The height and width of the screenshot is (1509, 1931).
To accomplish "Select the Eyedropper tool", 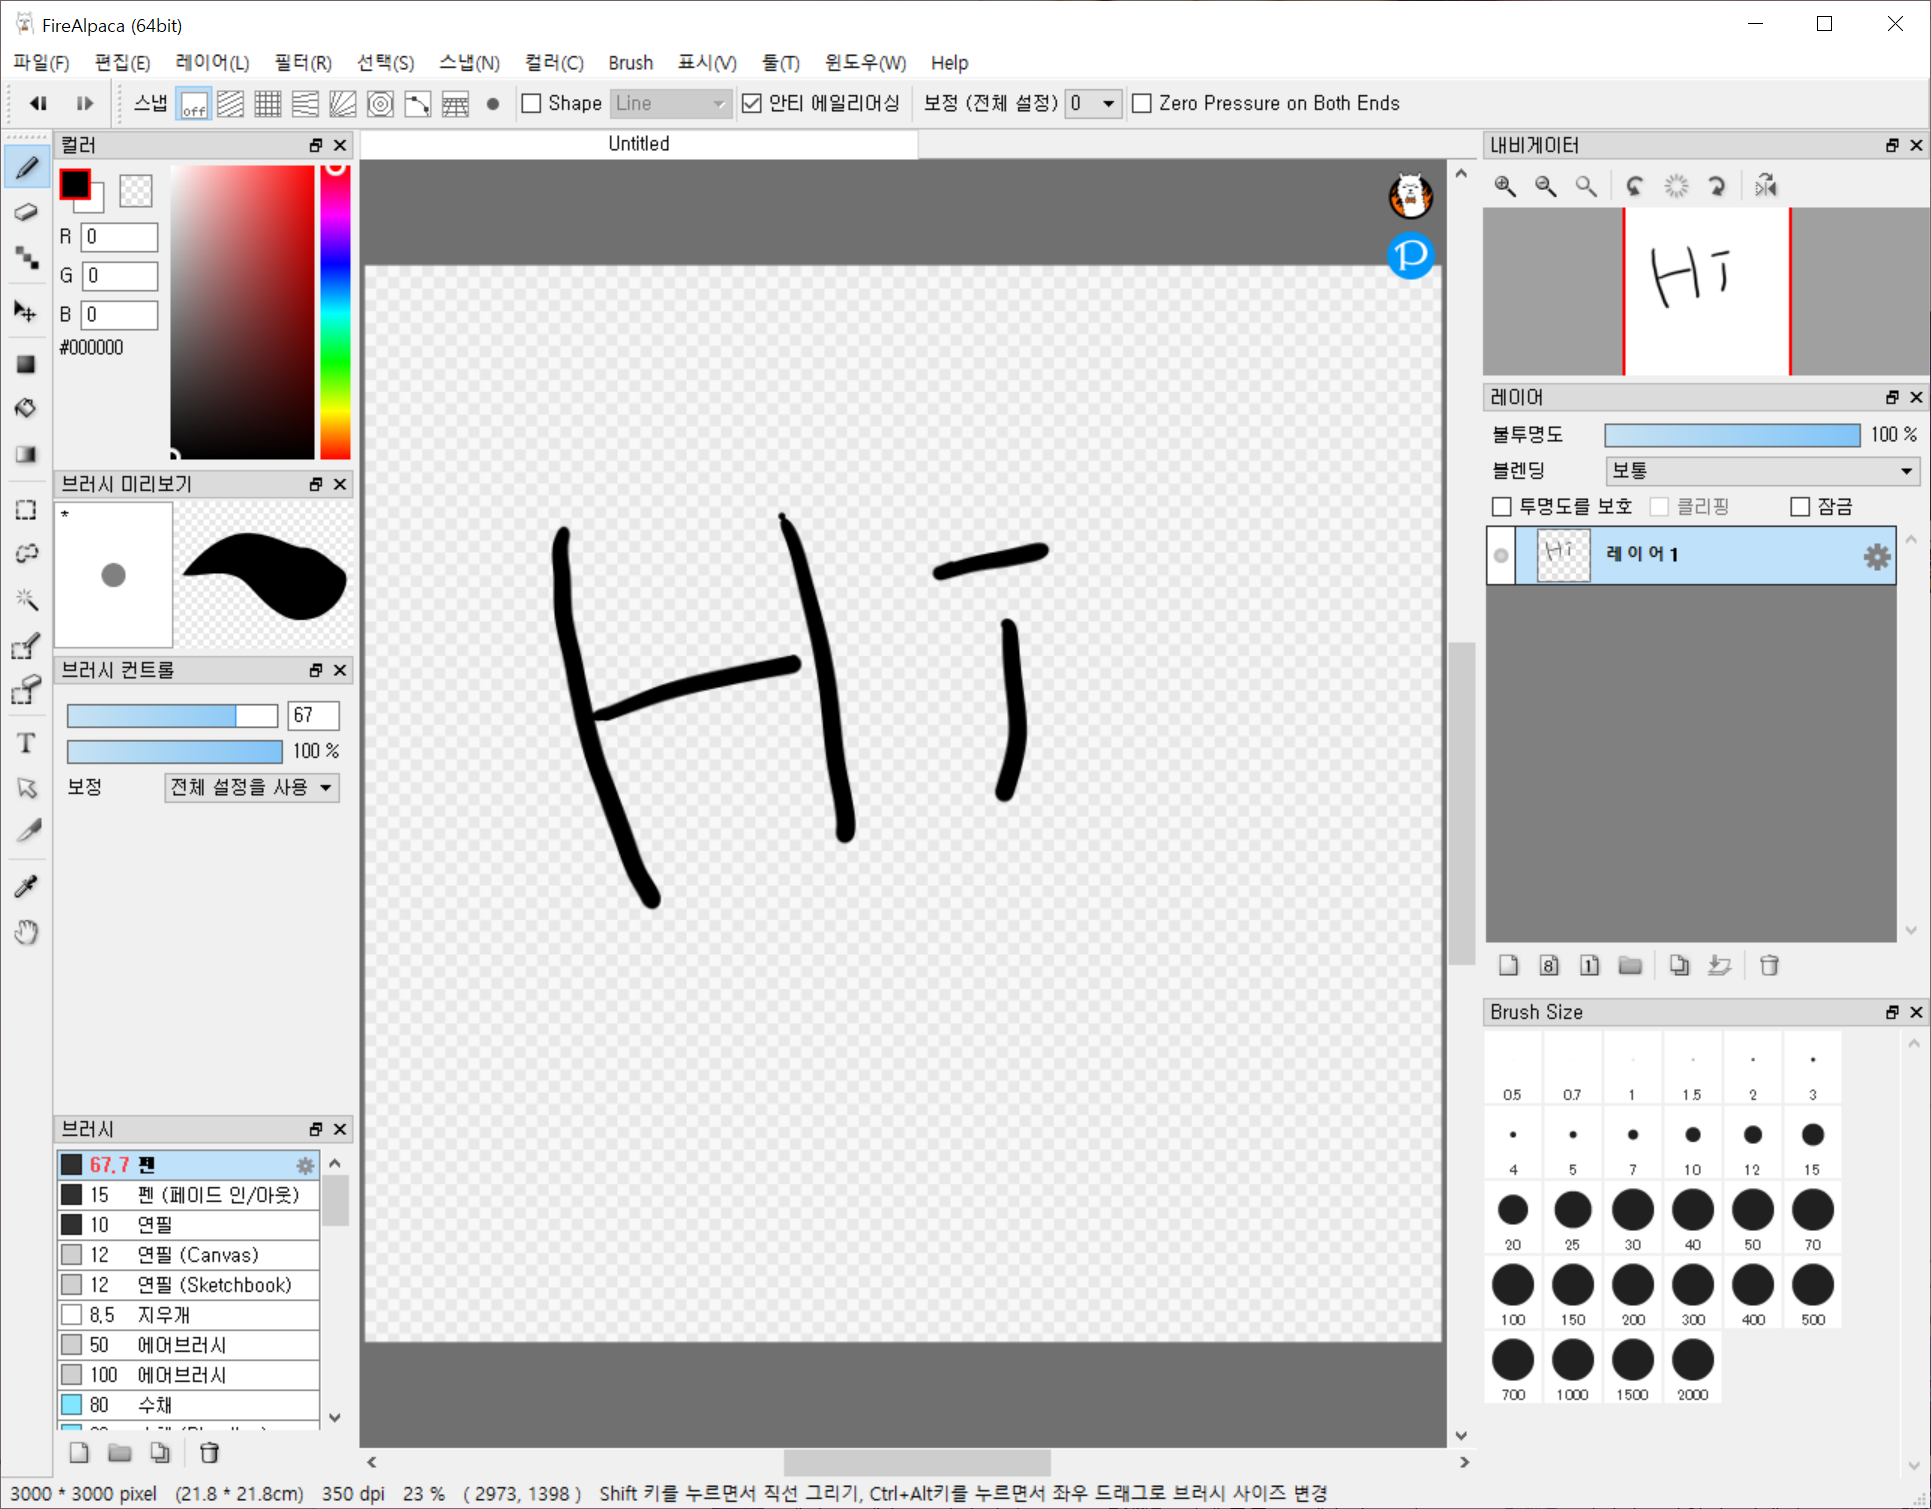I will (x=27, y=886).
